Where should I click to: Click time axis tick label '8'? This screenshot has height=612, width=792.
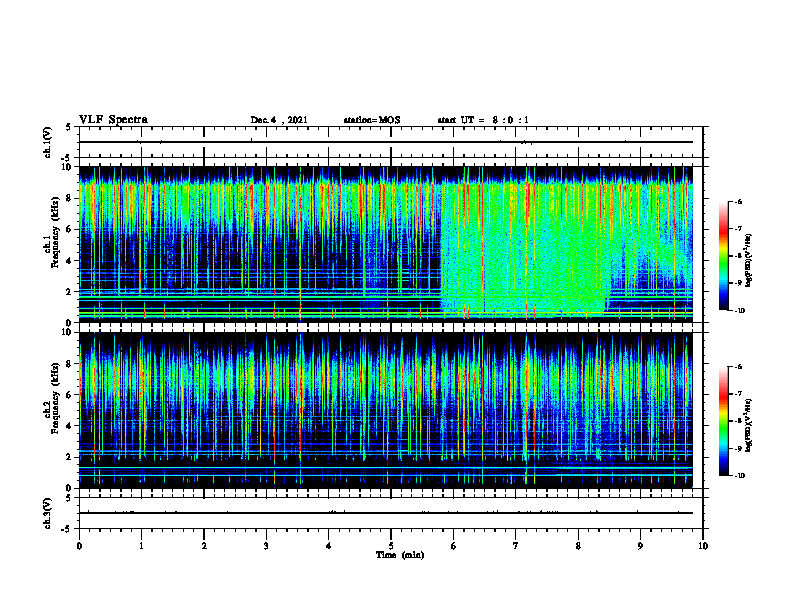pyautogui.click(x=578, y=546)
